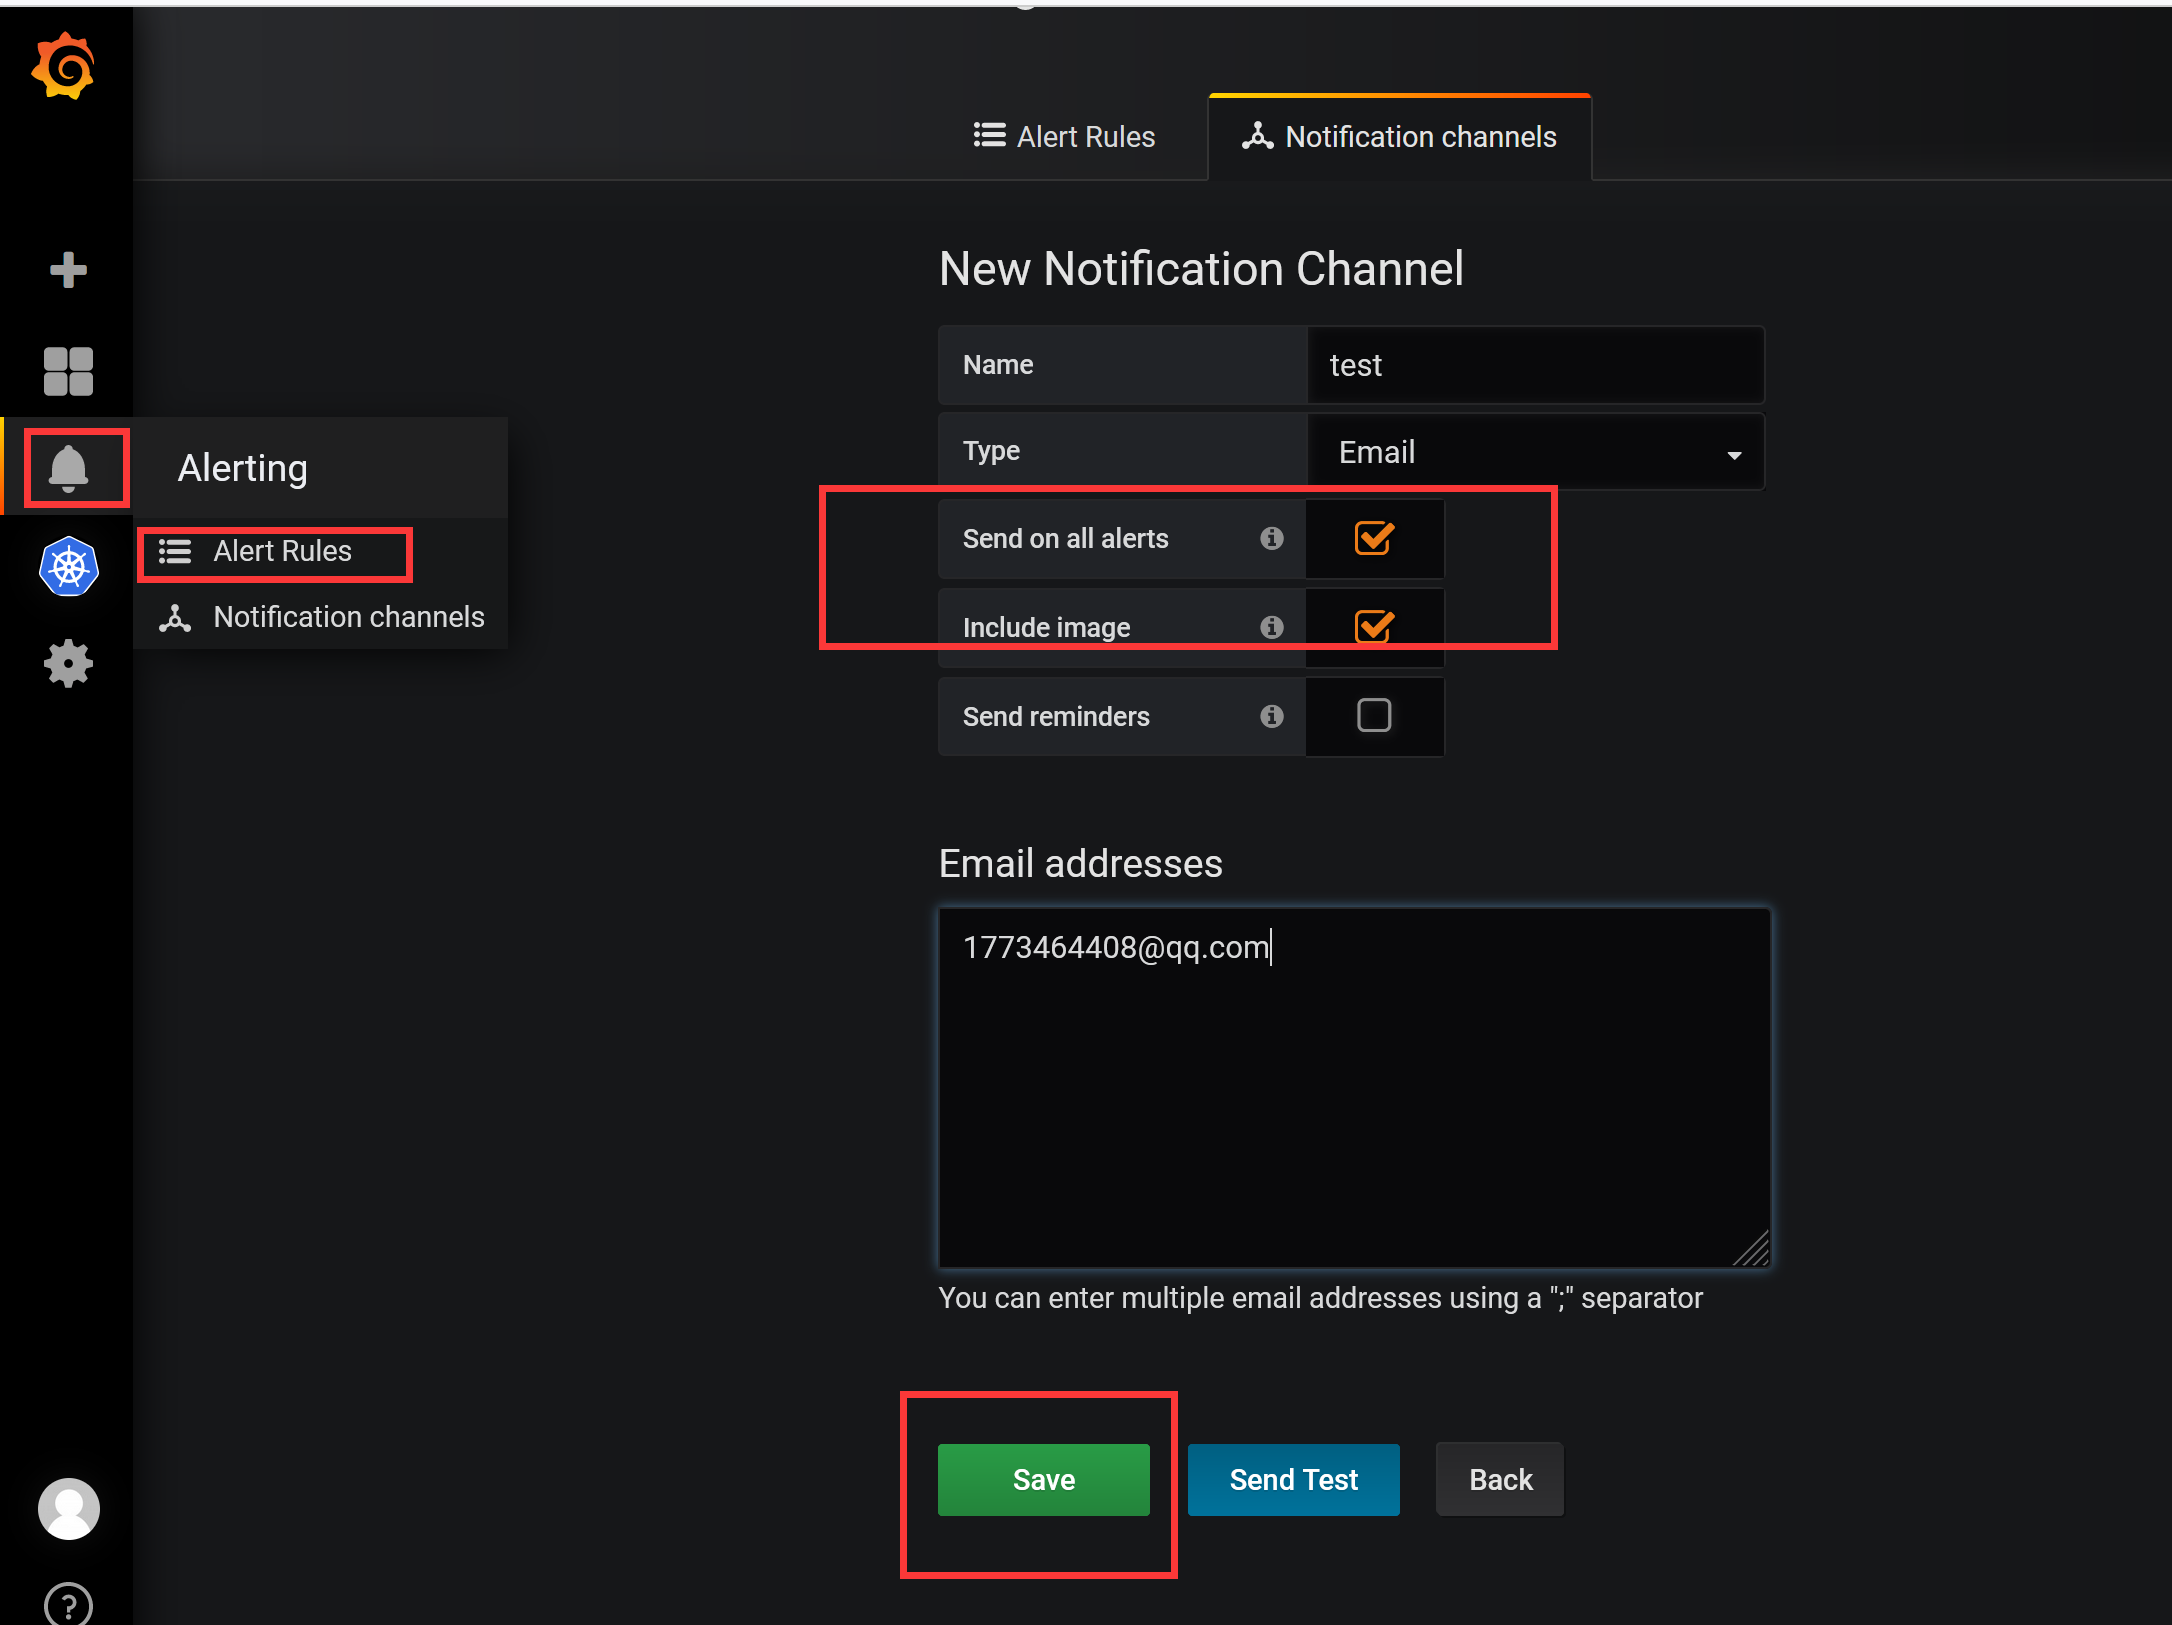Click the Name input field containing test
The image size is (2172, 1625).
[1535, 365]
